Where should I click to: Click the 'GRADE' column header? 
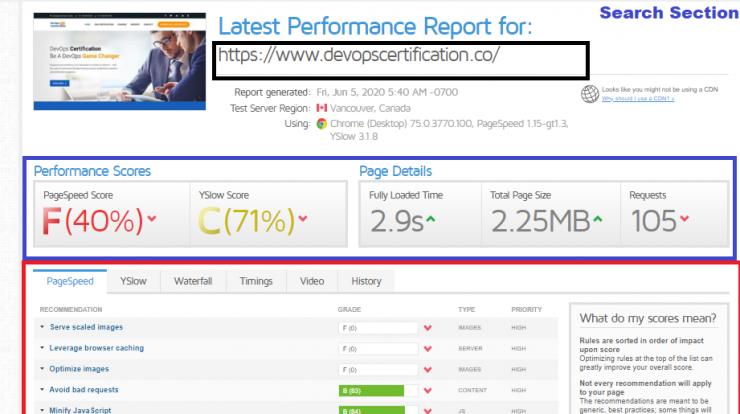click(x=349, y=310)
